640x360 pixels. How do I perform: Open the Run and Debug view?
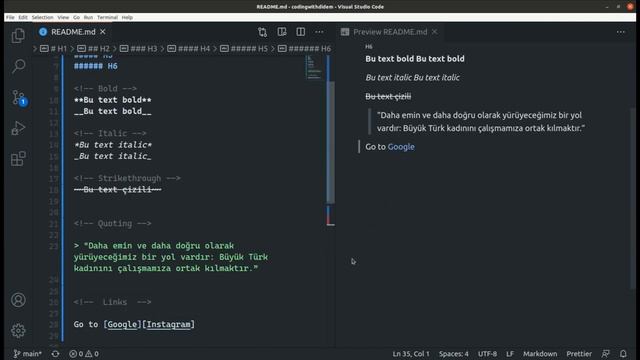point(18,128)
